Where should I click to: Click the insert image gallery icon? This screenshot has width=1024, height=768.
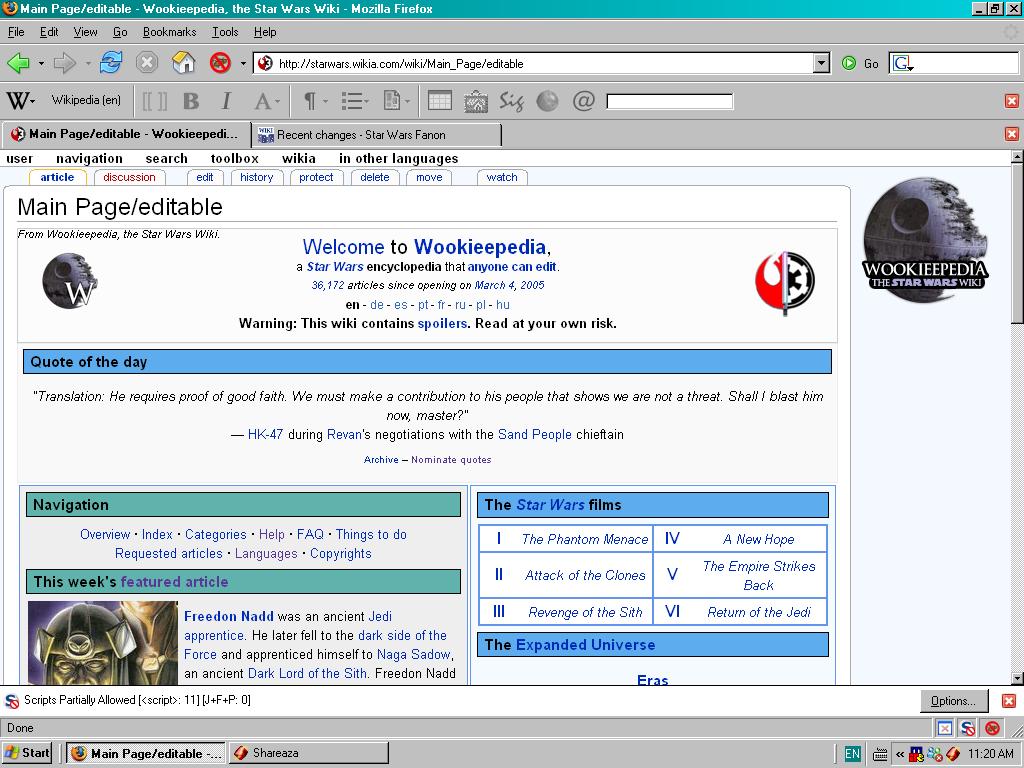475,101
